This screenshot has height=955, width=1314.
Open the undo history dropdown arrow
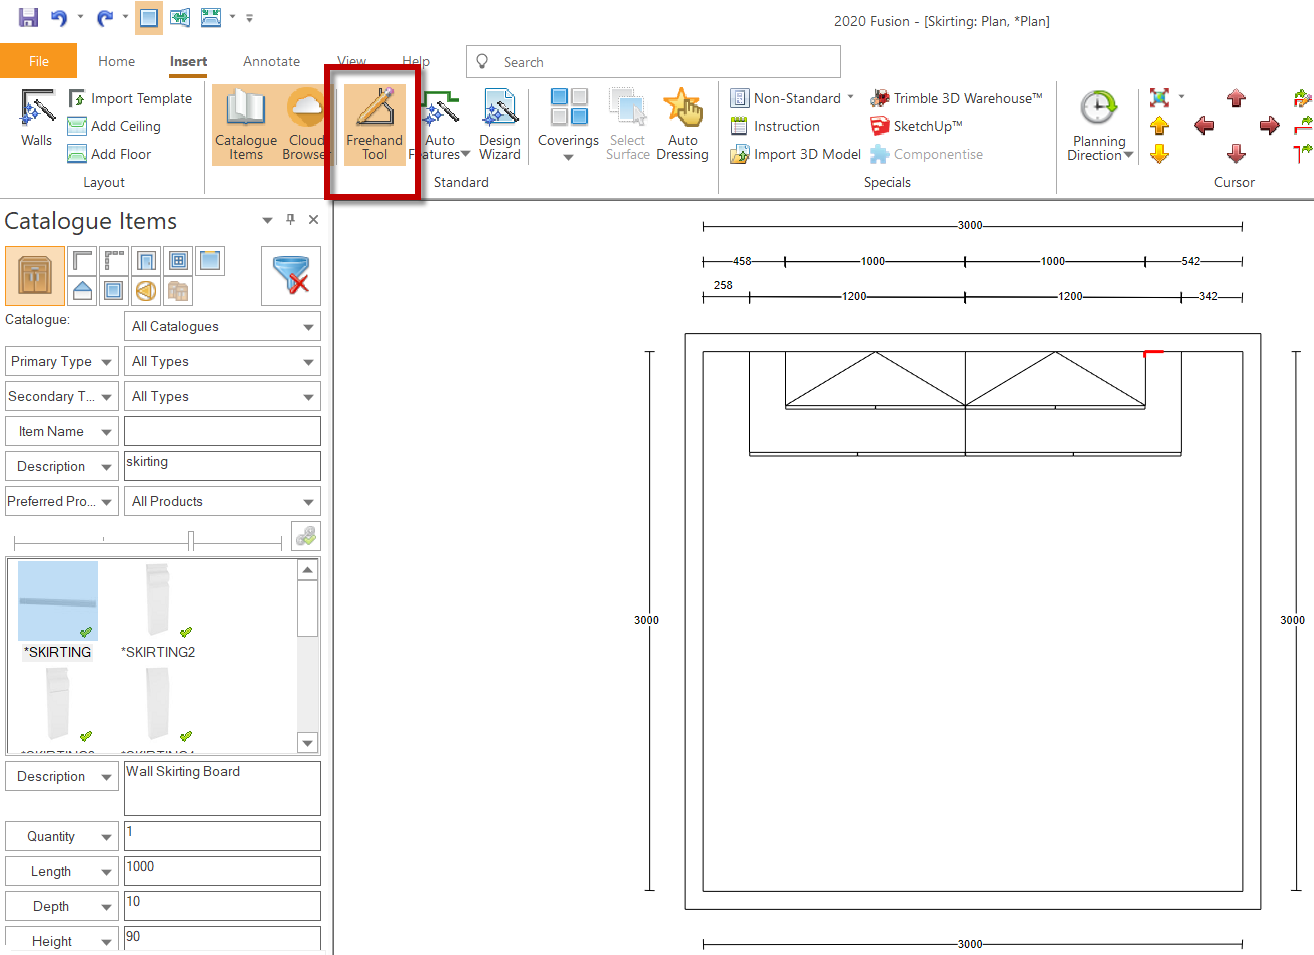pyautogui.click(x=80, y=17)
